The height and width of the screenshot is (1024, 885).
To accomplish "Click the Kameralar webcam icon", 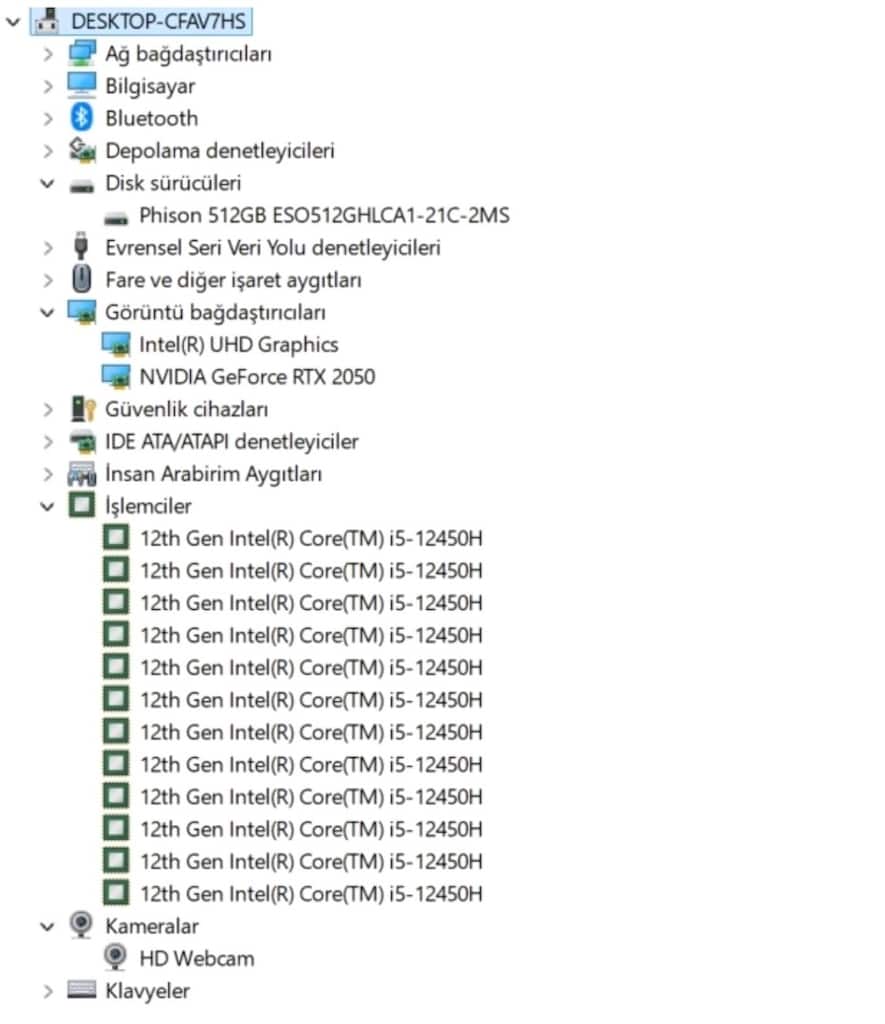I will point(81,925).
